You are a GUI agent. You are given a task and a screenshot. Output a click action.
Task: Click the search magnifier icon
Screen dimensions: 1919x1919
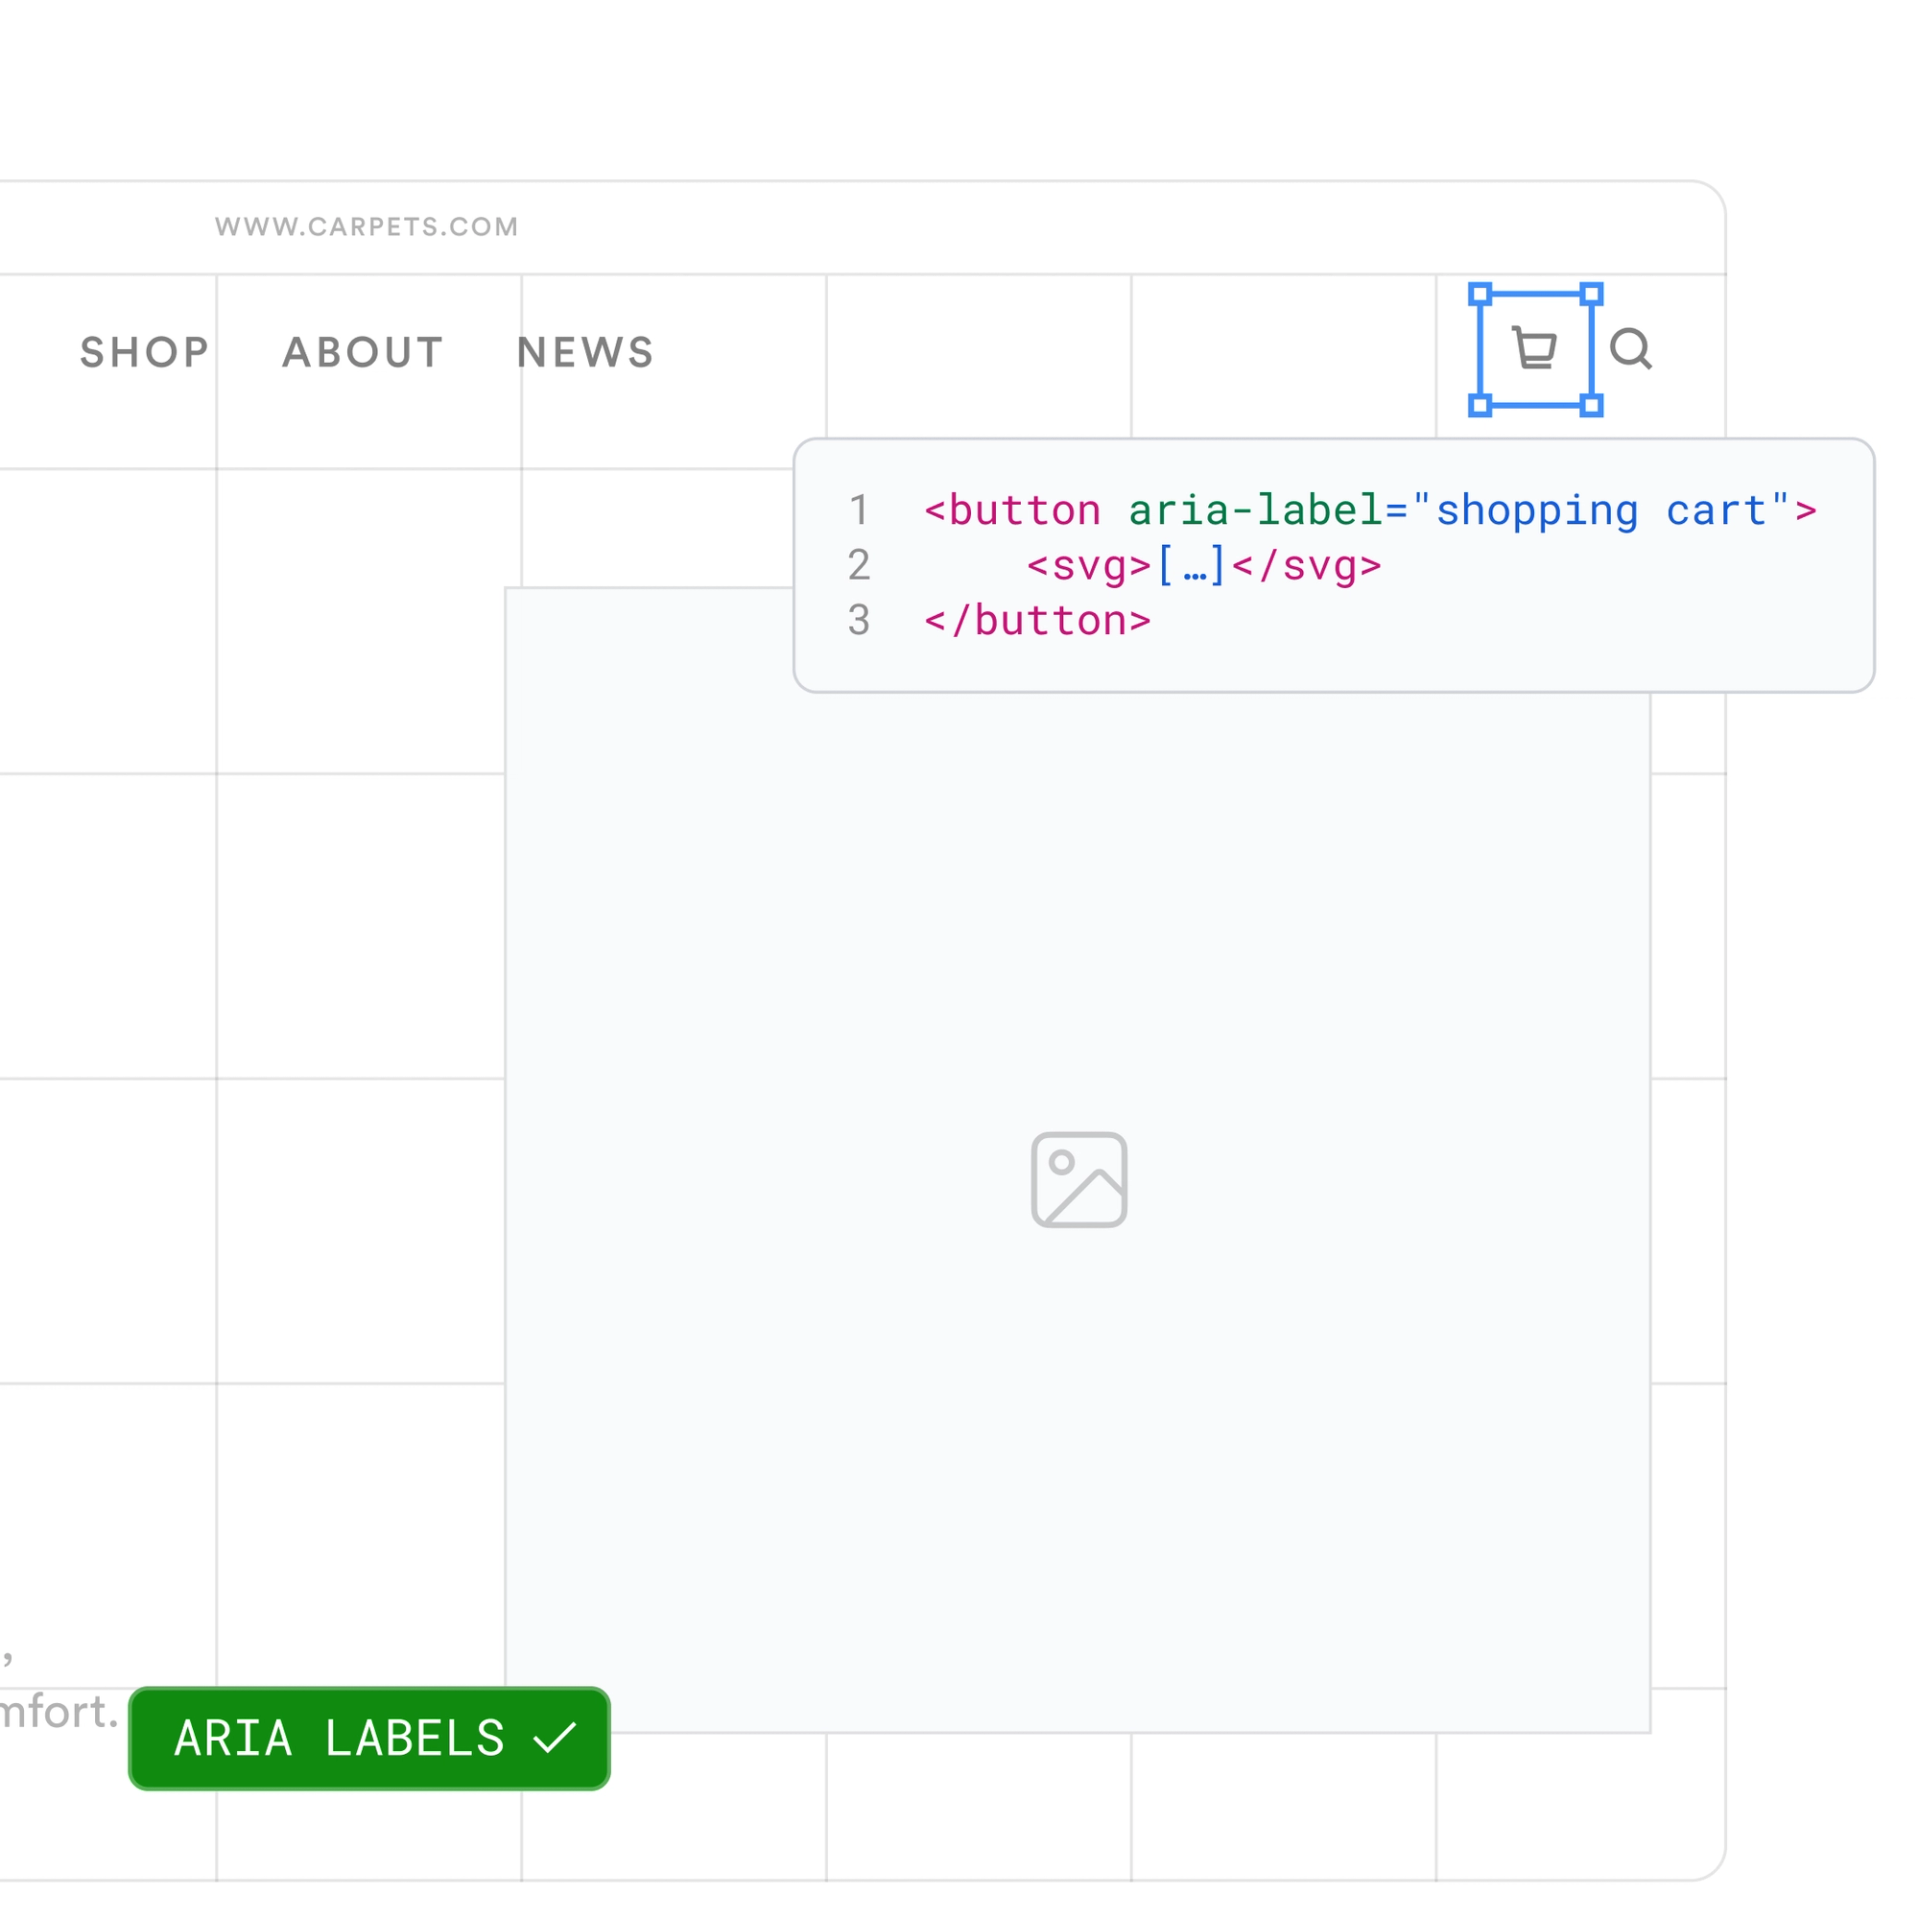tap(1630, 349)
